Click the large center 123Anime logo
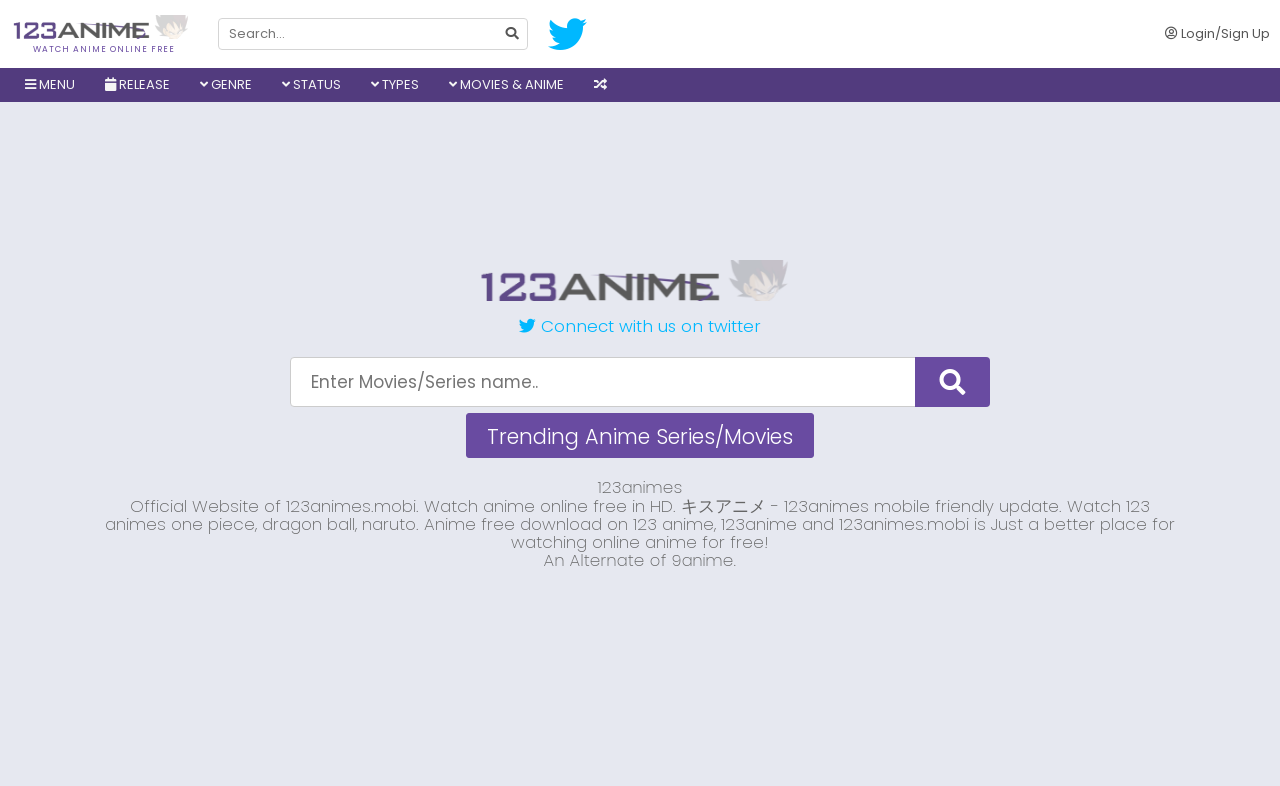Image resolution: width=1280 pixels, height=786 pixels. tap(634, 281)
